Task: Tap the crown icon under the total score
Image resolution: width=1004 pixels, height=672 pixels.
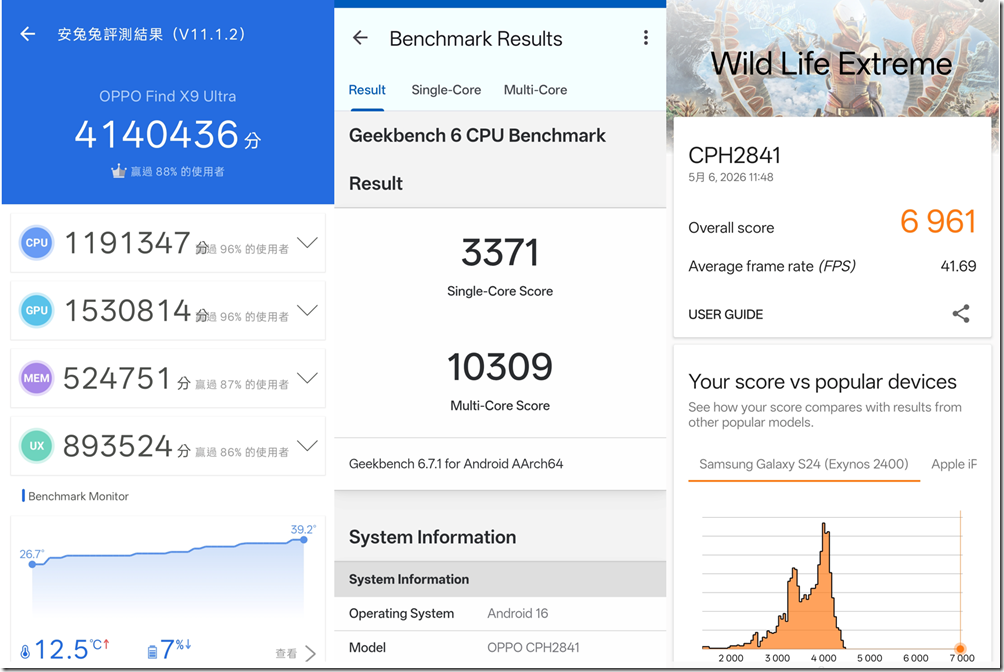Action: [118, 171]
